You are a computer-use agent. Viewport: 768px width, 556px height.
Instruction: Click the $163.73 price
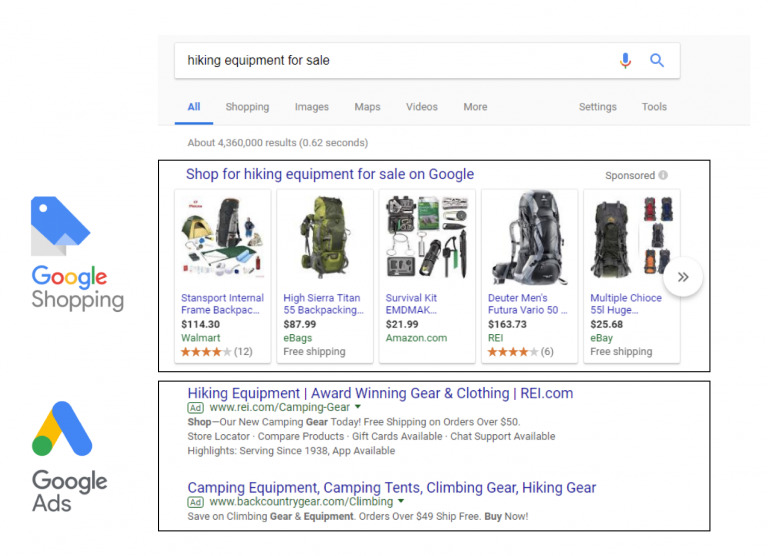tap(507, 324)
